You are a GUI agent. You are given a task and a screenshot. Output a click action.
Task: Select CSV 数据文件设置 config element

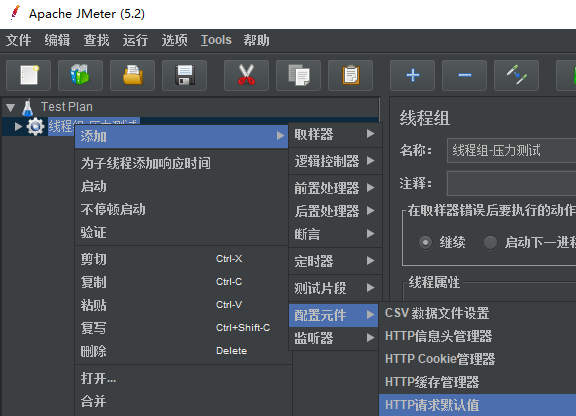pyautogui.click(x=478, y=313)
